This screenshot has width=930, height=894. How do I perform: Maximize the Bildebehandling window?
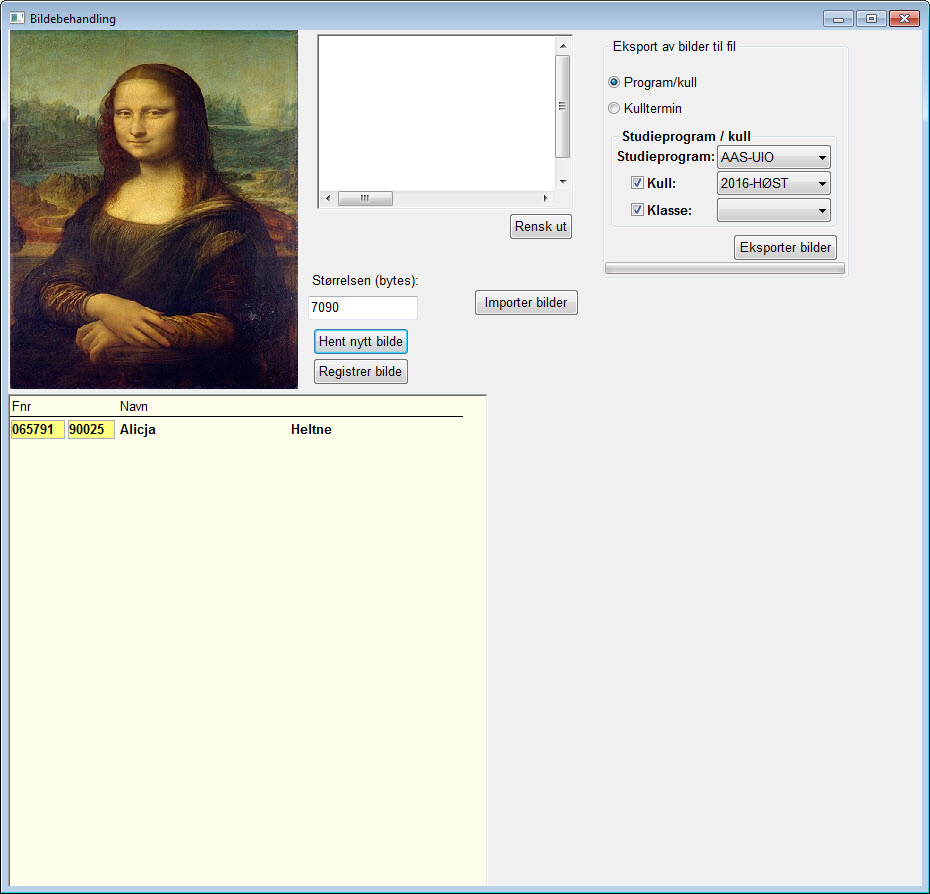click(871, 19)
